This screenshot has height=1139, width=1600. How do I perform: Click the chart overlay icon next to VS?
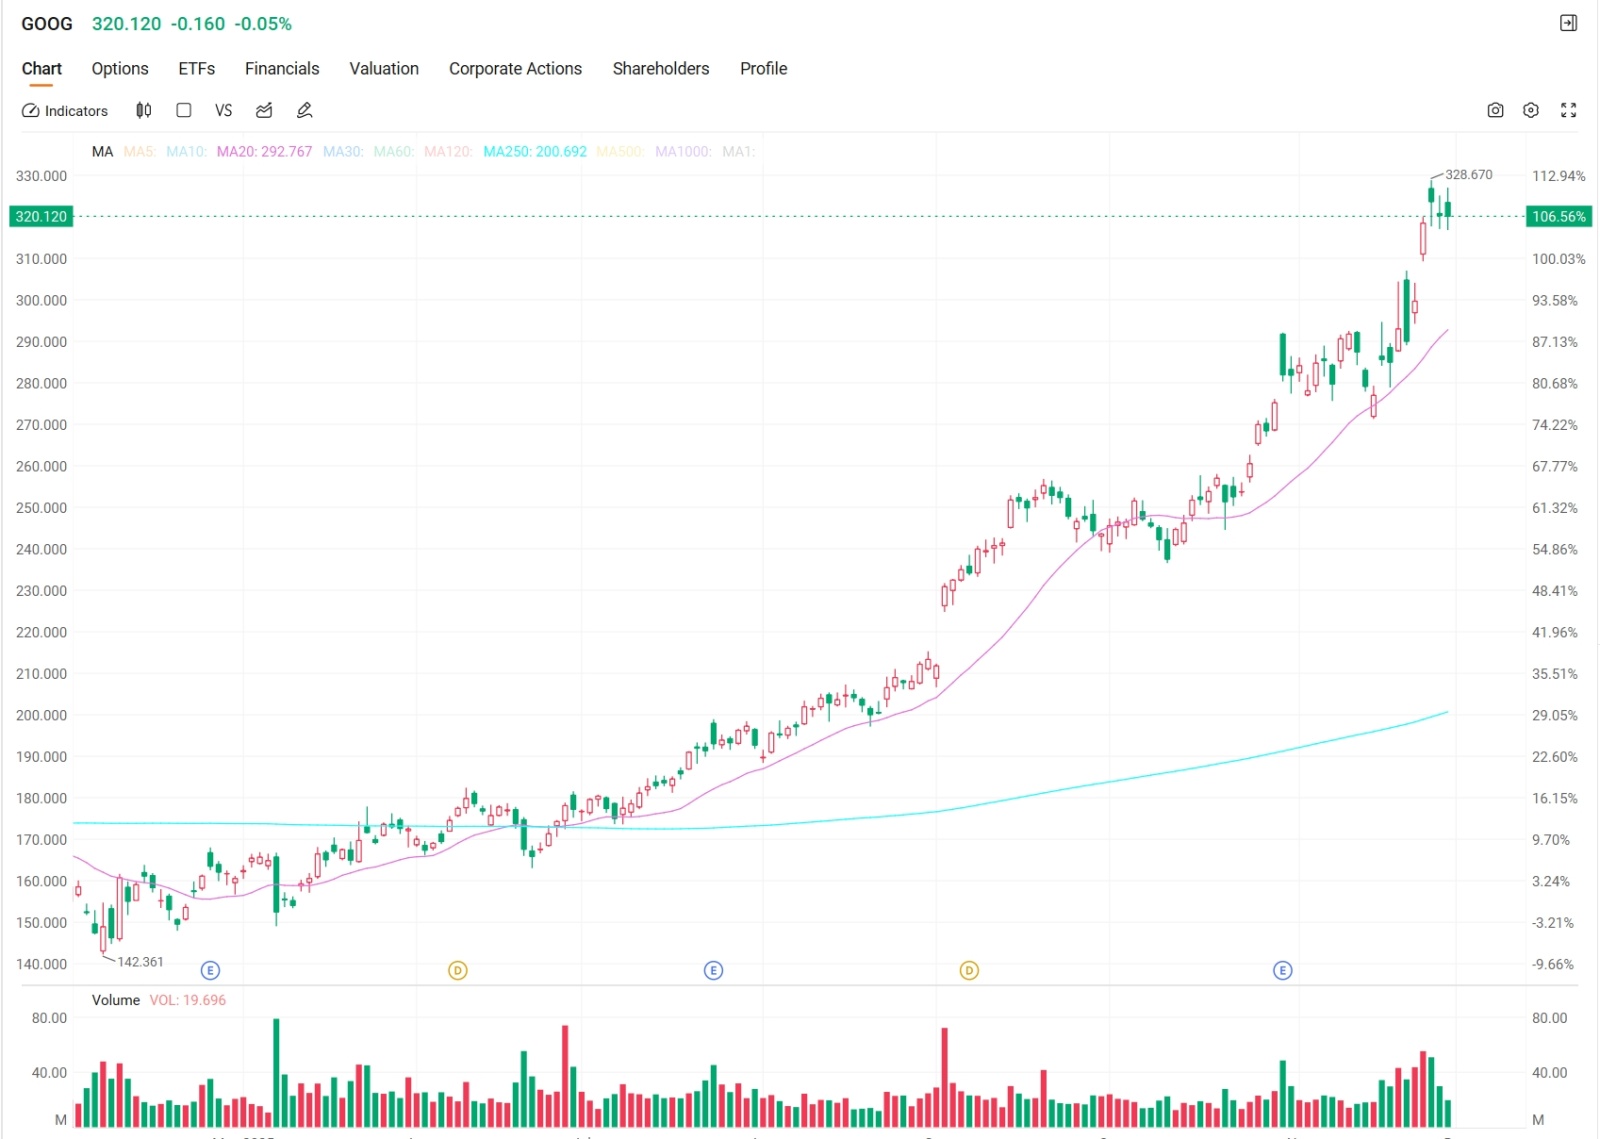click(x=264, y=111)
